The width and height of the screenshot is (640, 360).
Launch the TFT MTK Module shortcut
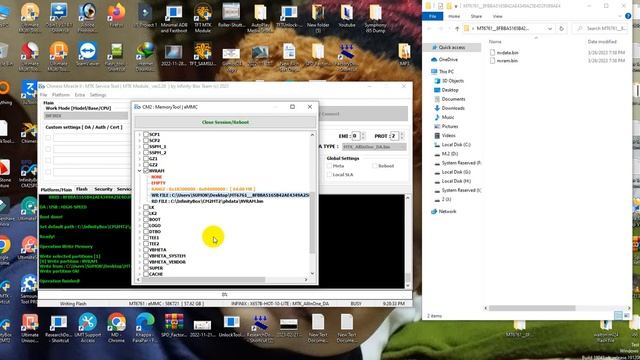(203, 18)
